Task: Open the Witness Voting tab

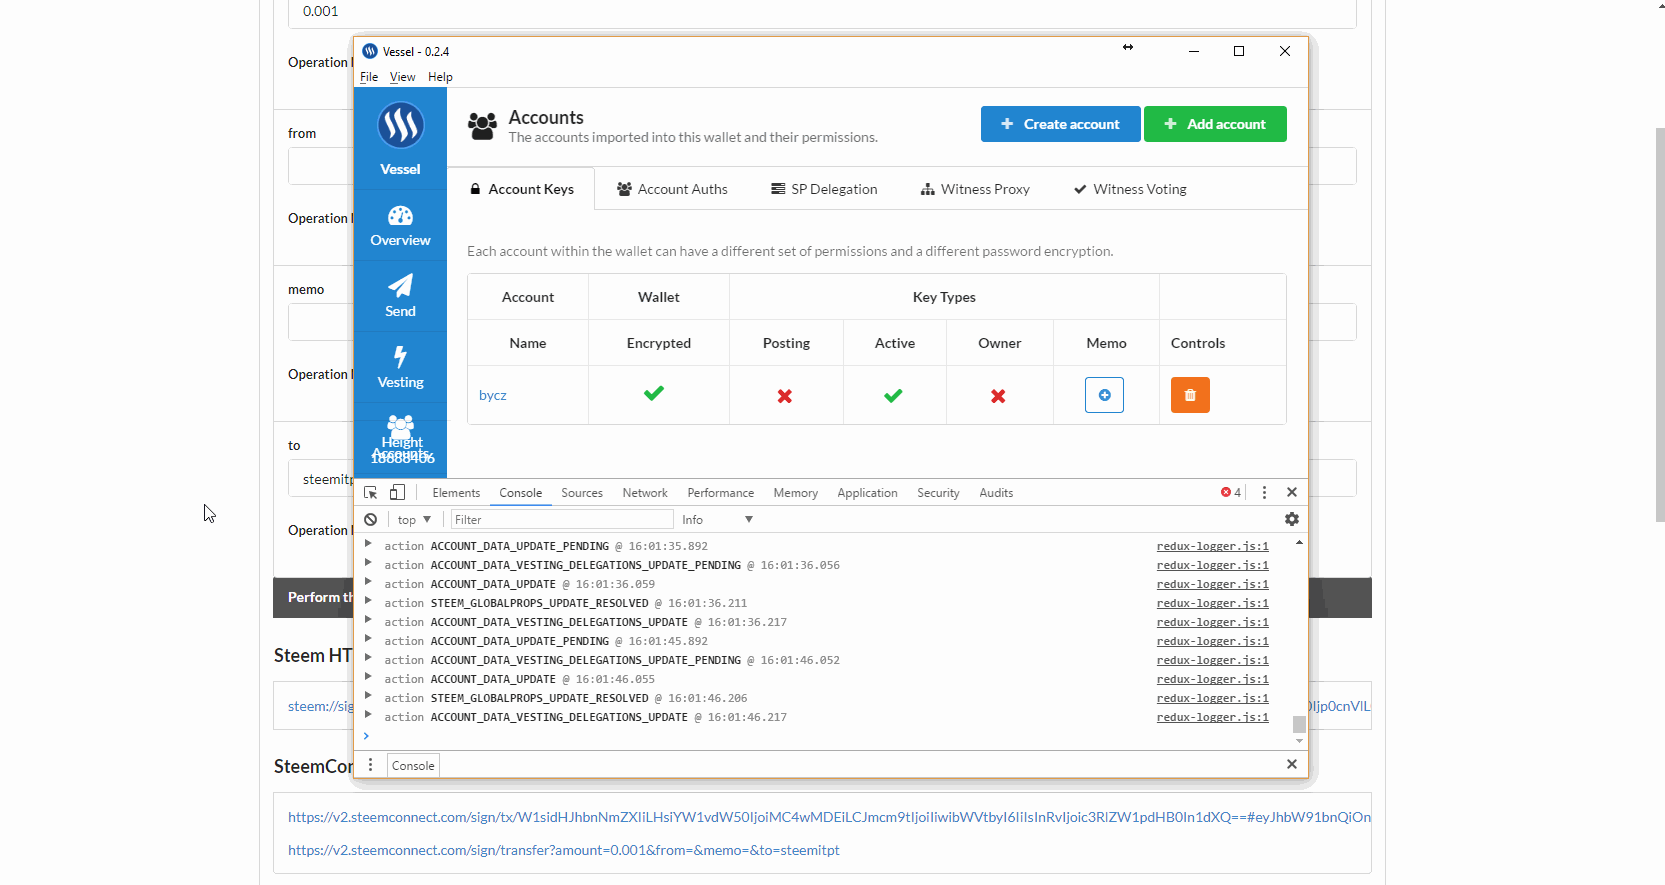Action: pos(1130,189)
